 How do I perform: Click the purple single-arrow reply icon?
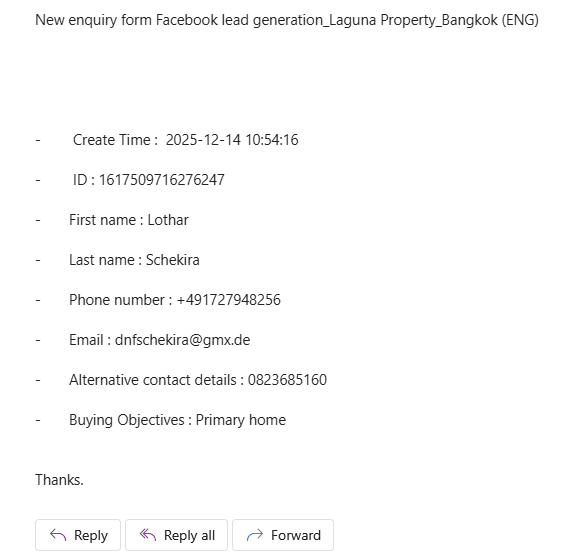(x=58, y=535)
